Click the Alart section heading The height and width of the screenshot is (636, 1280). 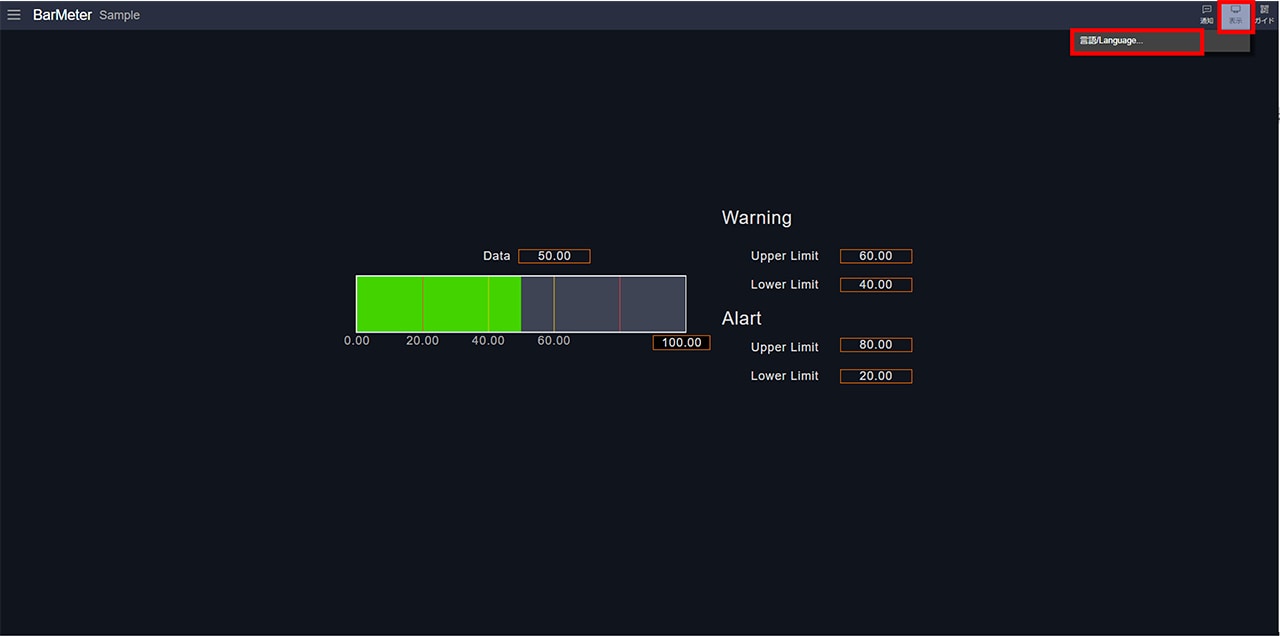tap(741, 318)
